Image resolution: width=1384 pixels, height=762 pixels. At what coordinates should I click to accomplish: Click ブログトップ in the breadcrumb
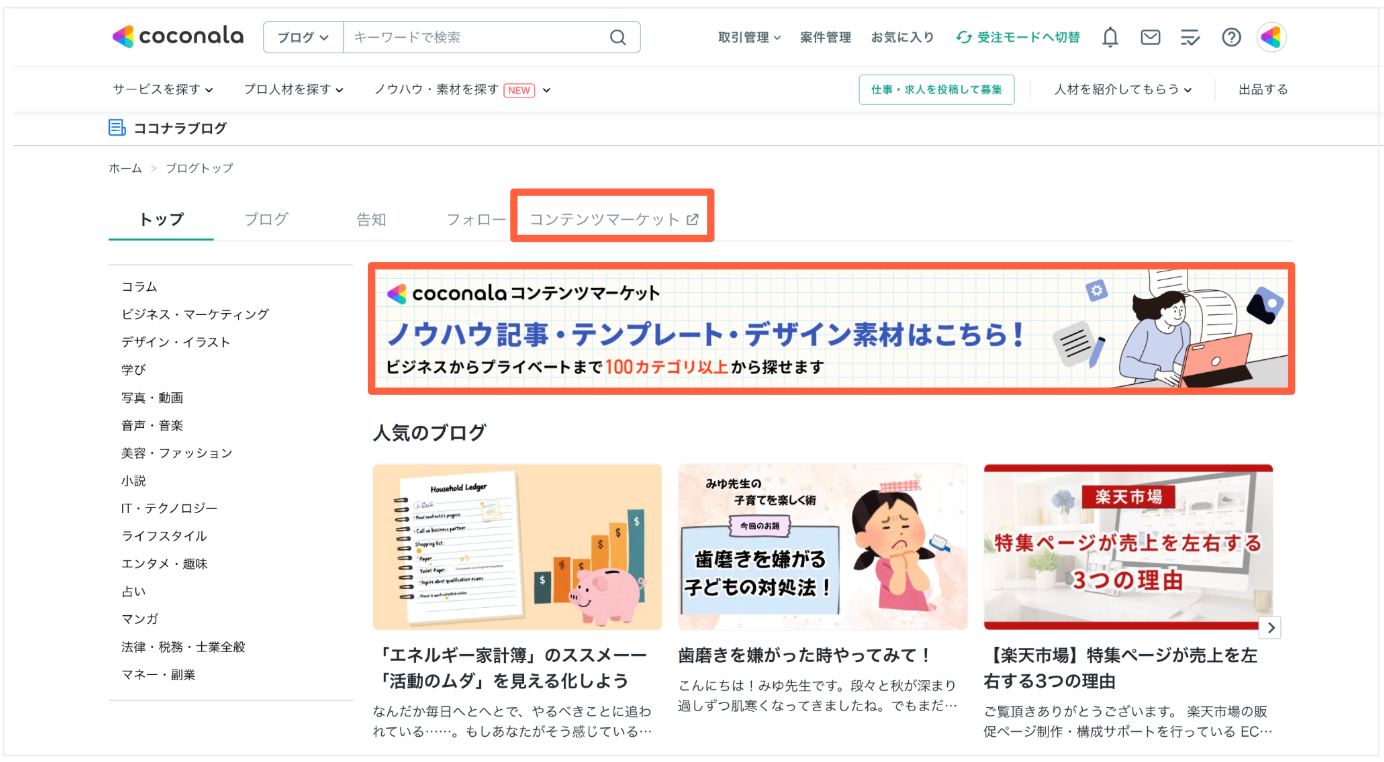point(199,168)
